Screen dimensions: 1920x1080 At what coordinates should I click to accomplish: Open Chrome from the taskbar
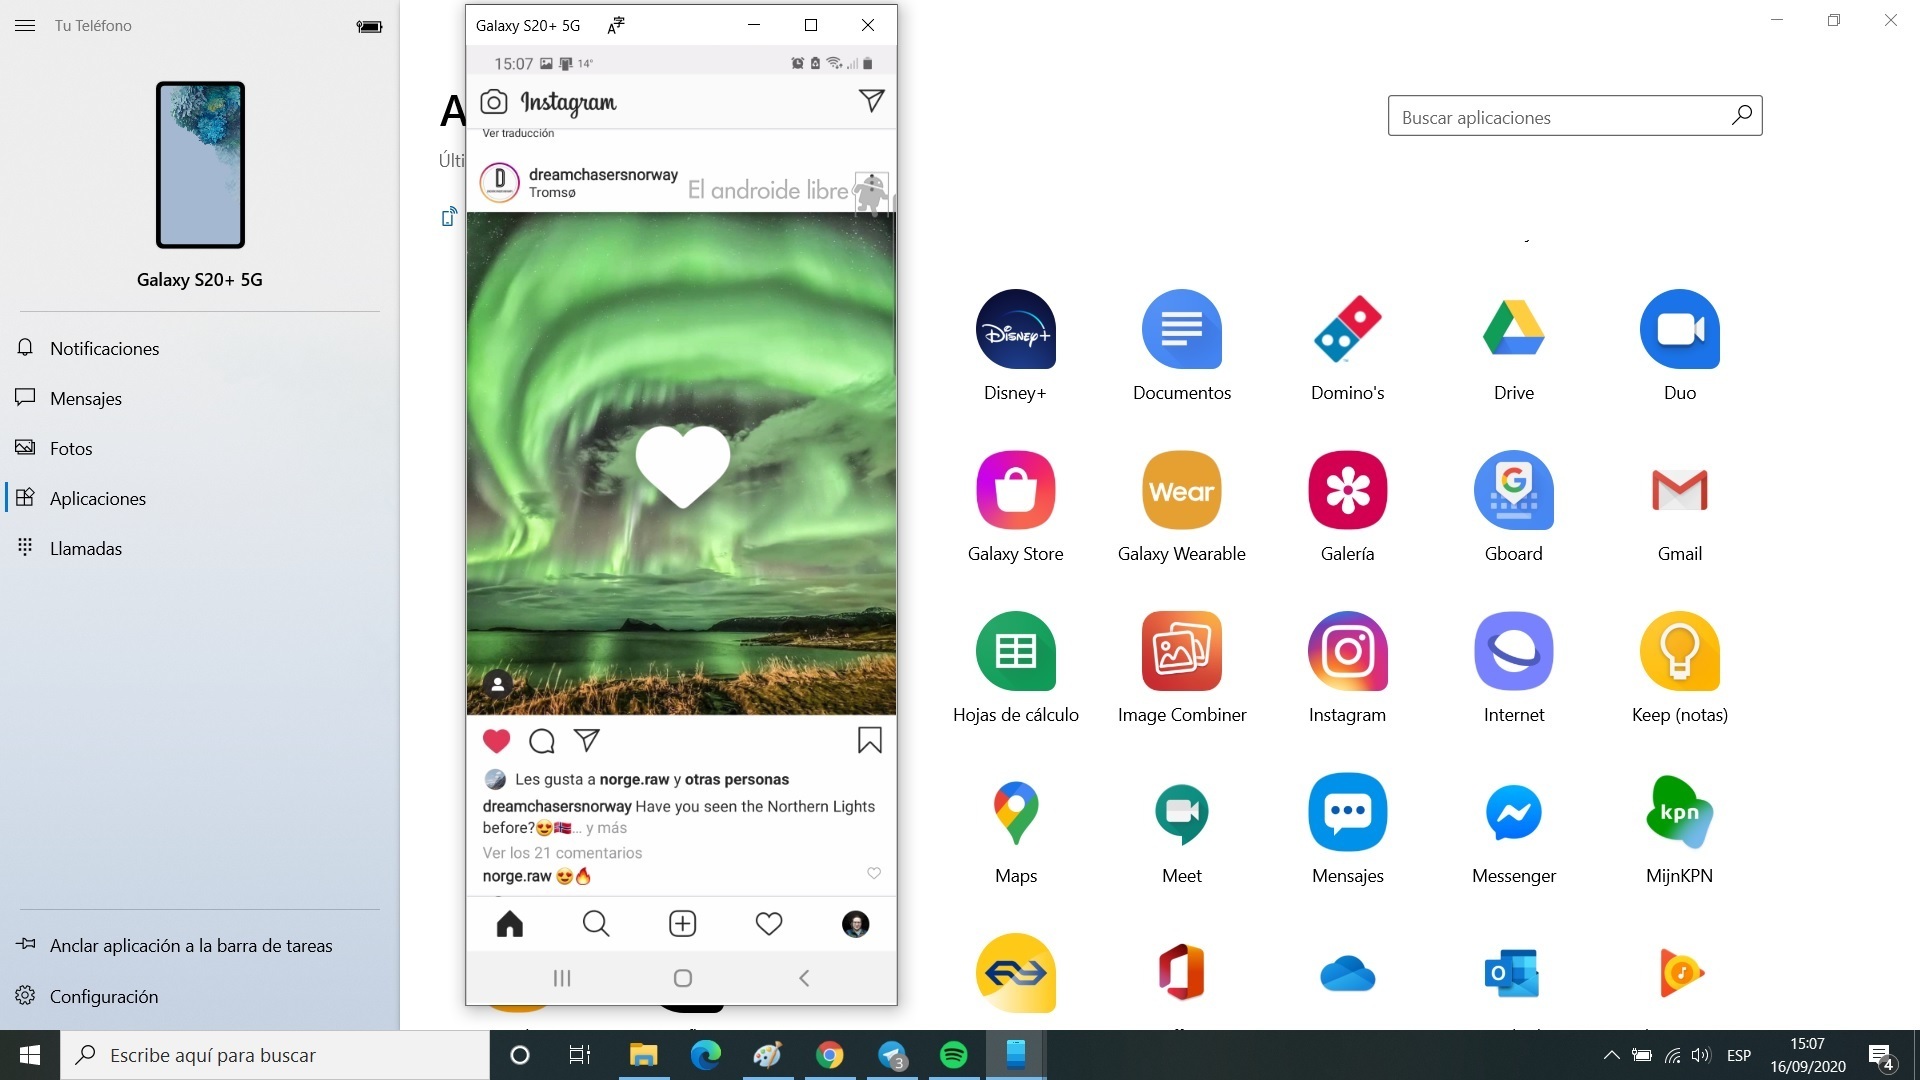(x=829, y=1055)
